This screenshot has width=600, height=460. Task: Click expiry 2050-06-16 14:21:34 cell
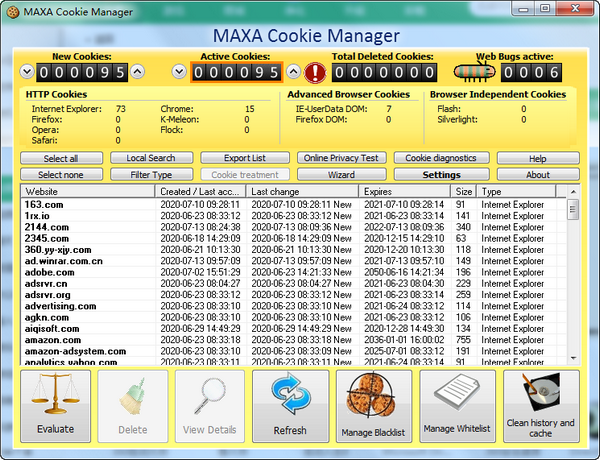pos(404,272)
